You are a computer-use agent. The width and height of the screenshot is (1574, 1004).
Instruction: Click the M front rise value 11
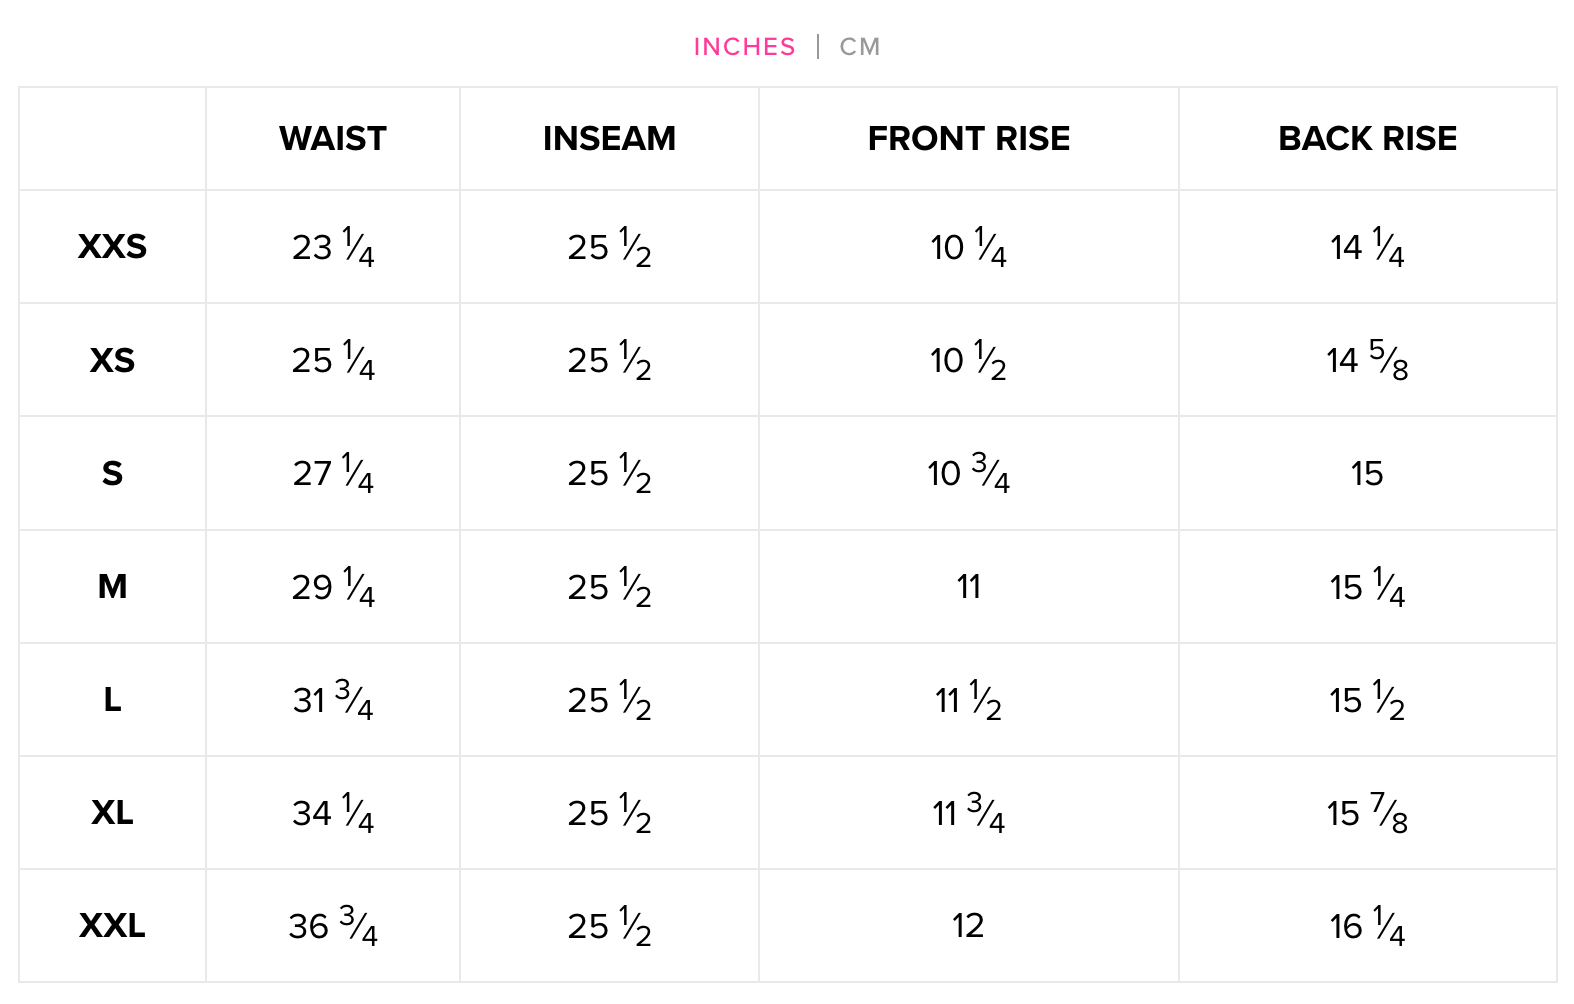point(968,586)
